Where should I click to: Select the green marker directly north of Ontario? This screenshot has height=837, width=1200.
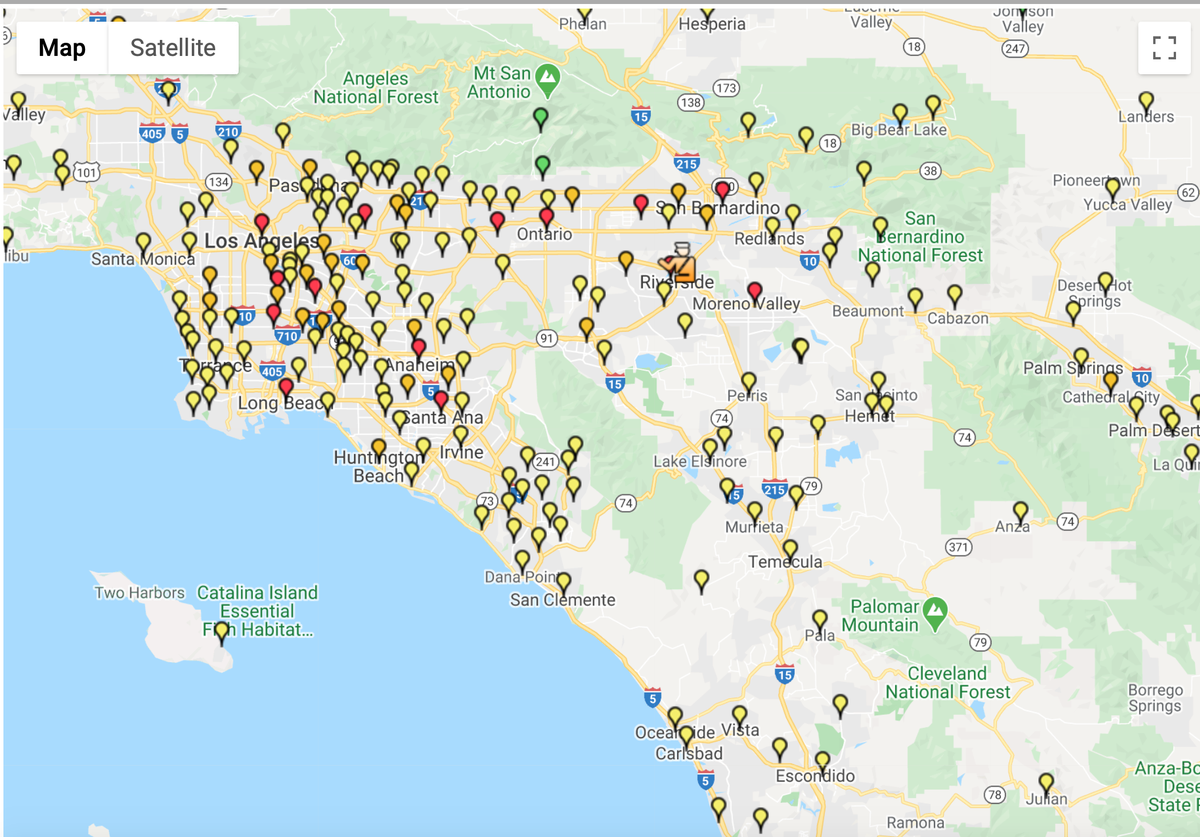tap(543, 166)
